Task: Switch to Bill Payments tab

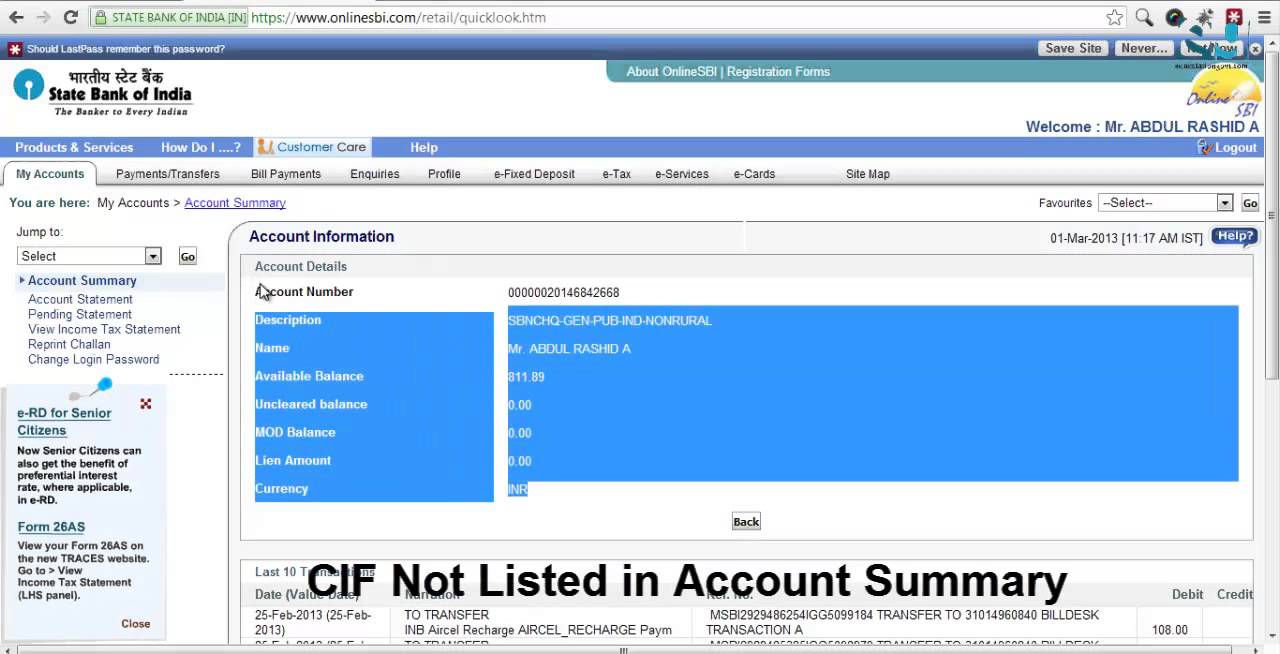Action: coord(286,174)
